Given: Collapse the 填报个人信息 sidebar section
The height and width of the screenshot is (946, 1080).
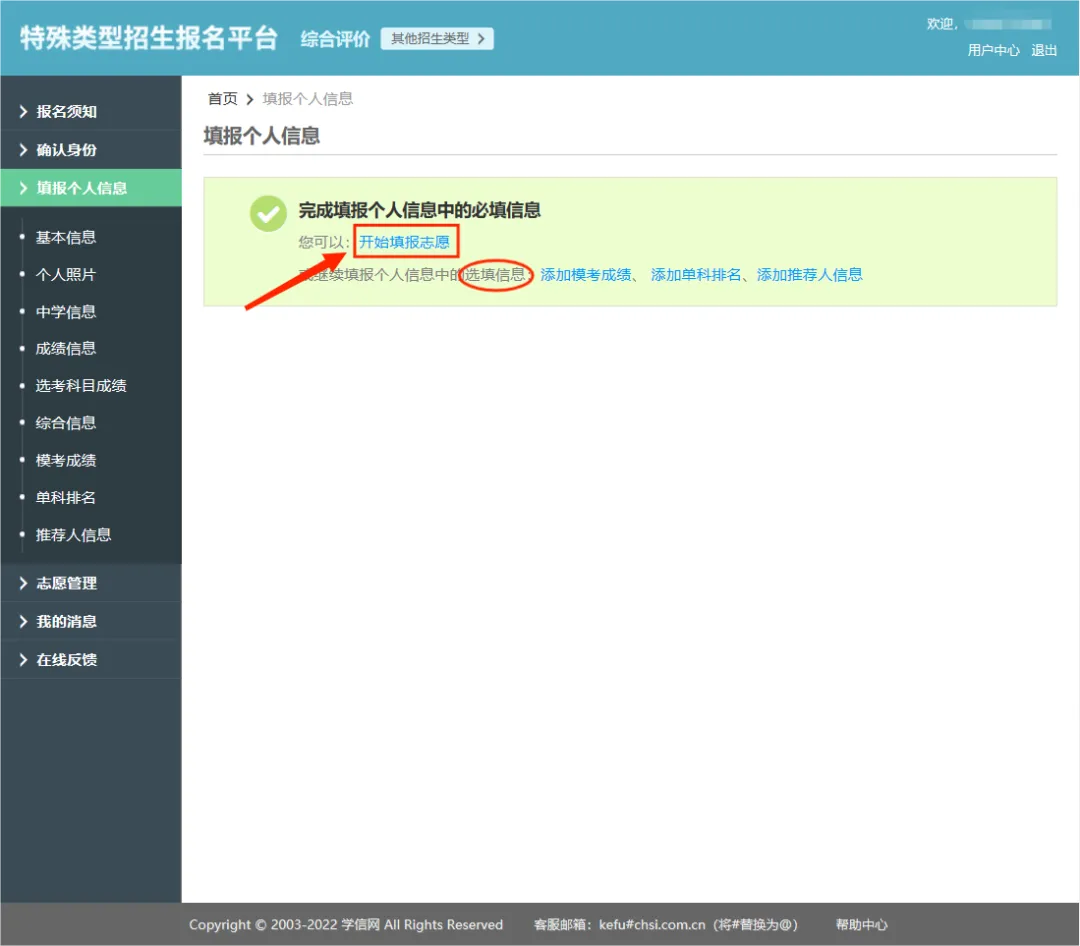Looking at the screenshot, I should [x=81, y=188].
